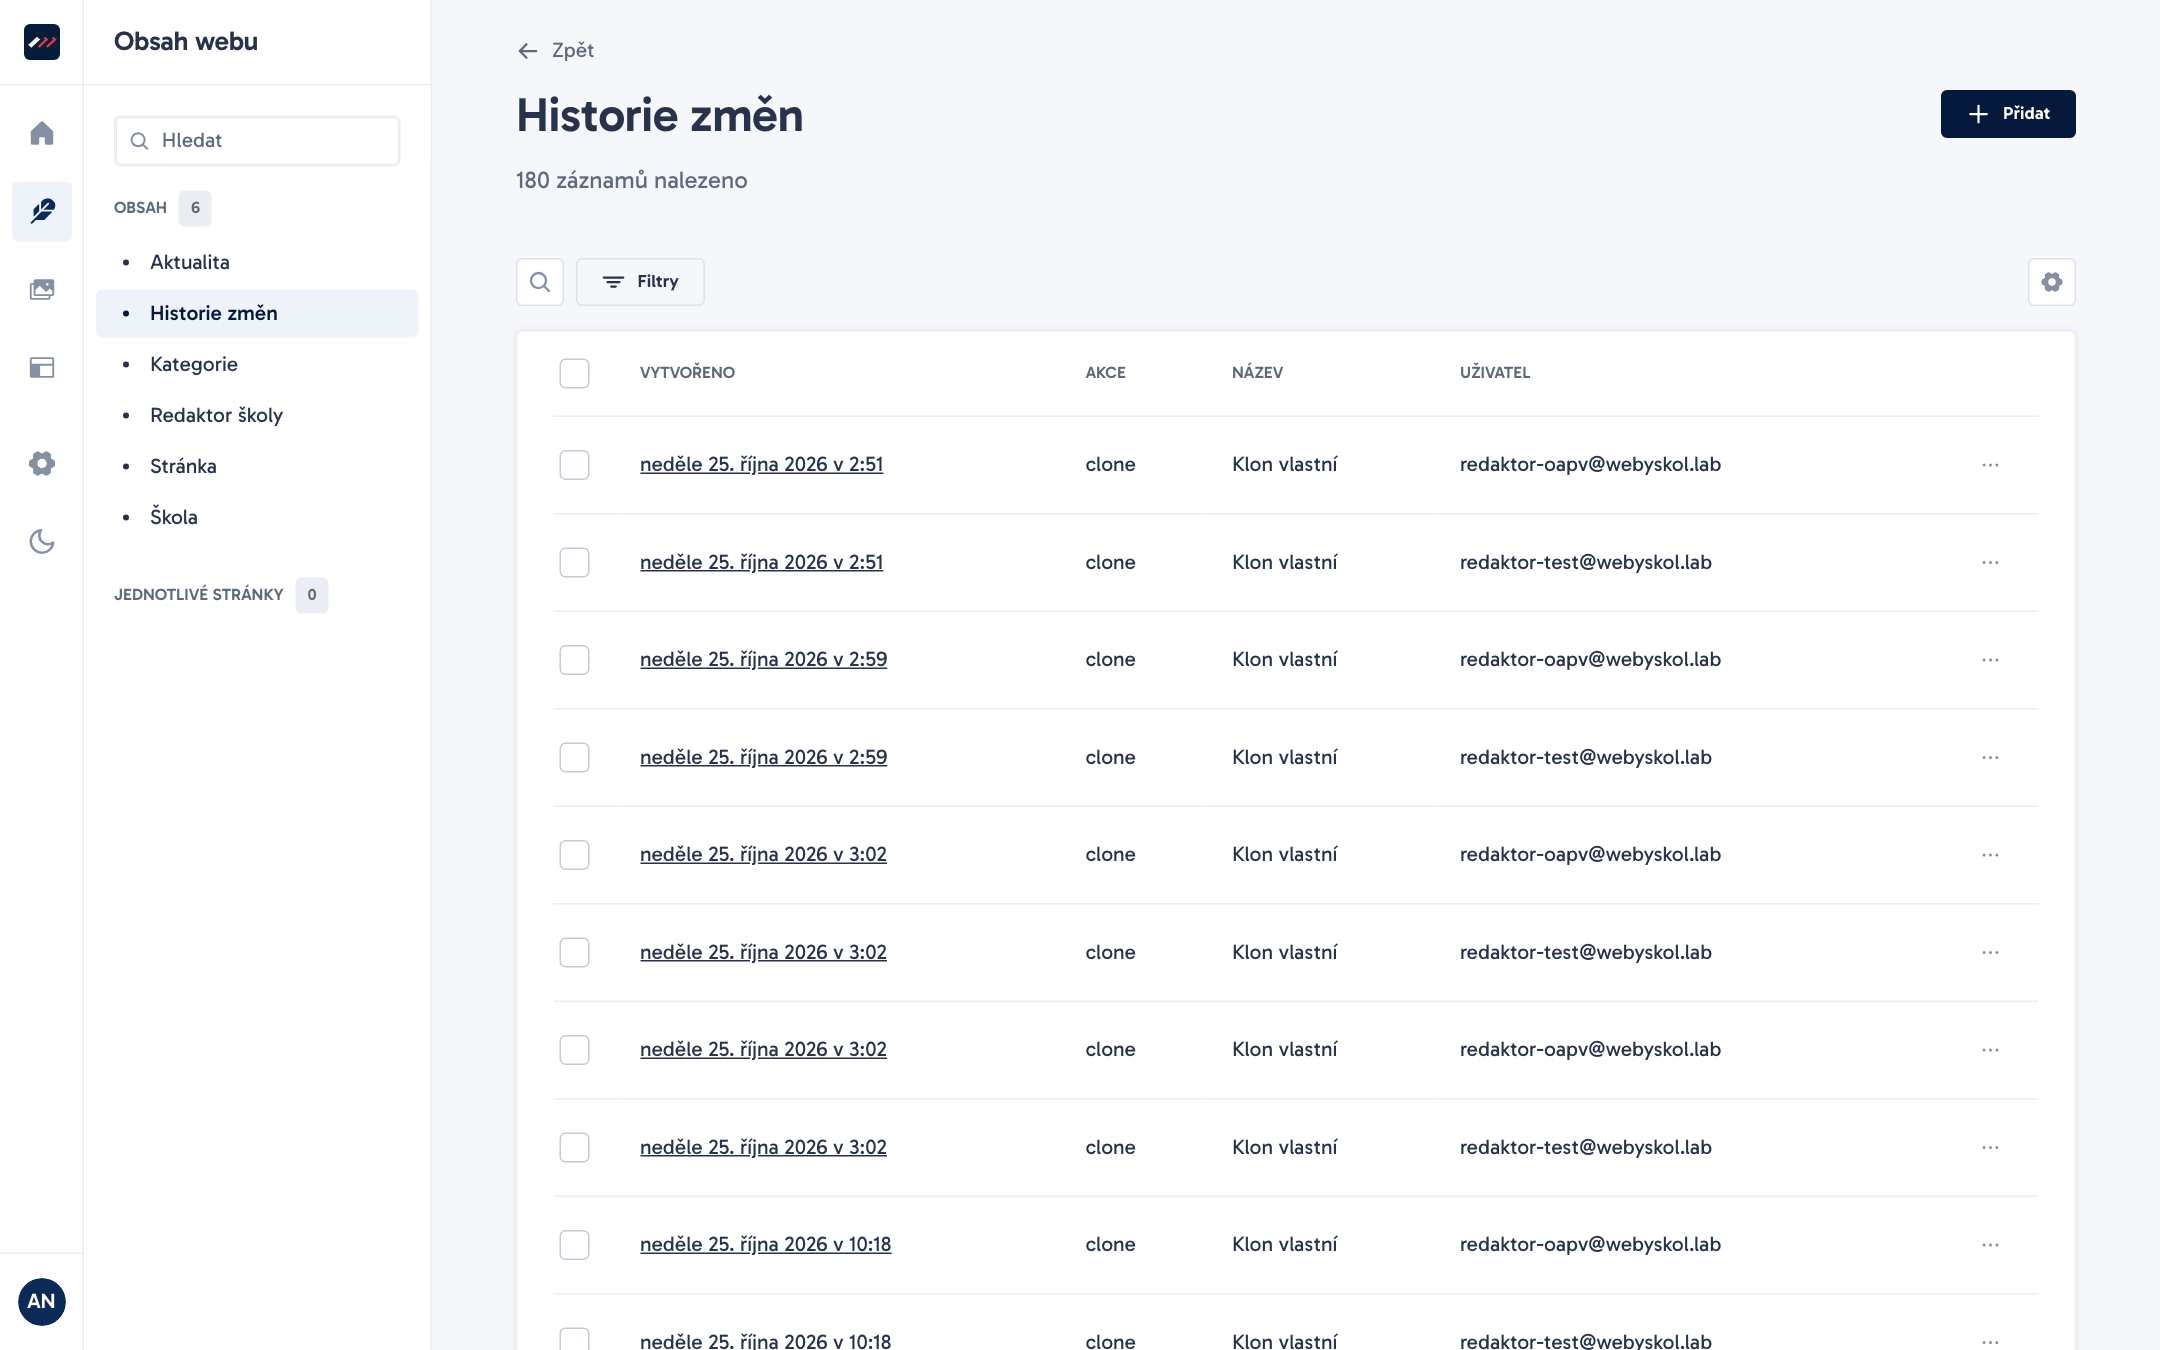The width and height of the screenshot is (2160, 1350).
Task: Open row actions for 2:59 redaktor-oapv entry
Action: (x=1990, y=660)
